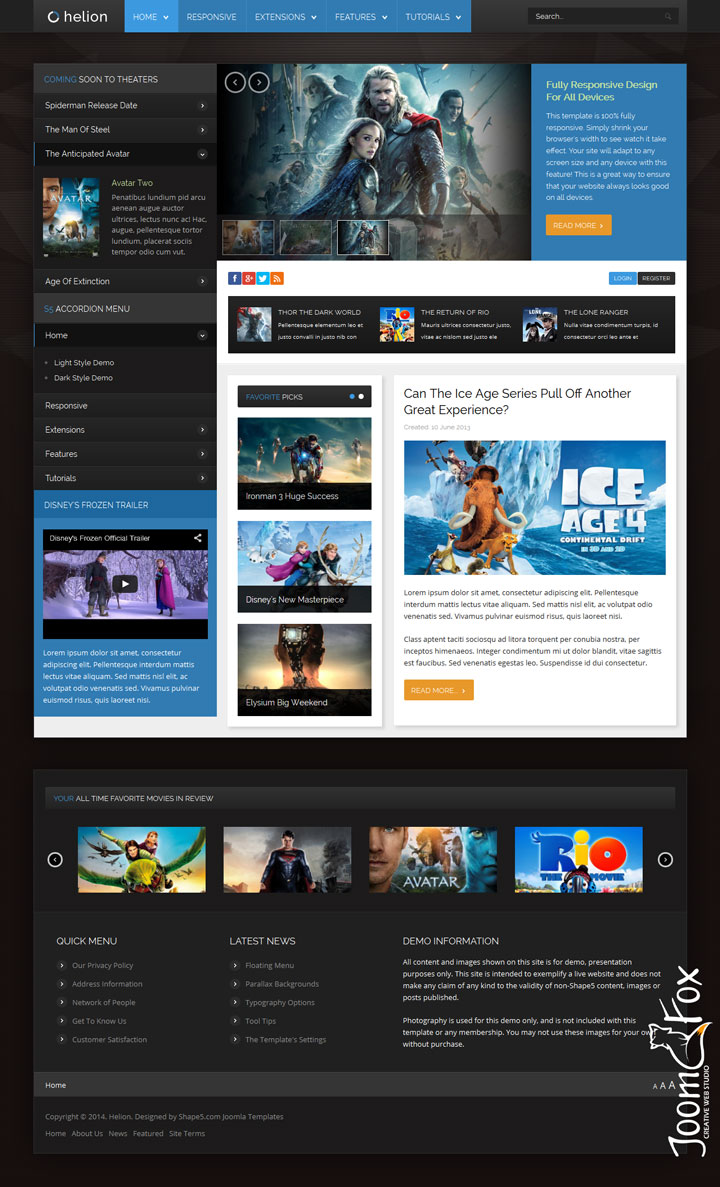Open Dark Style Demo submenu link

pos(83,378)
